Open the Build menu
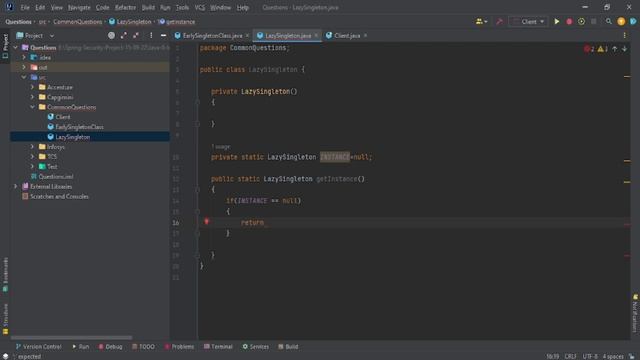640x360 pixels. [x=148, y=7]
